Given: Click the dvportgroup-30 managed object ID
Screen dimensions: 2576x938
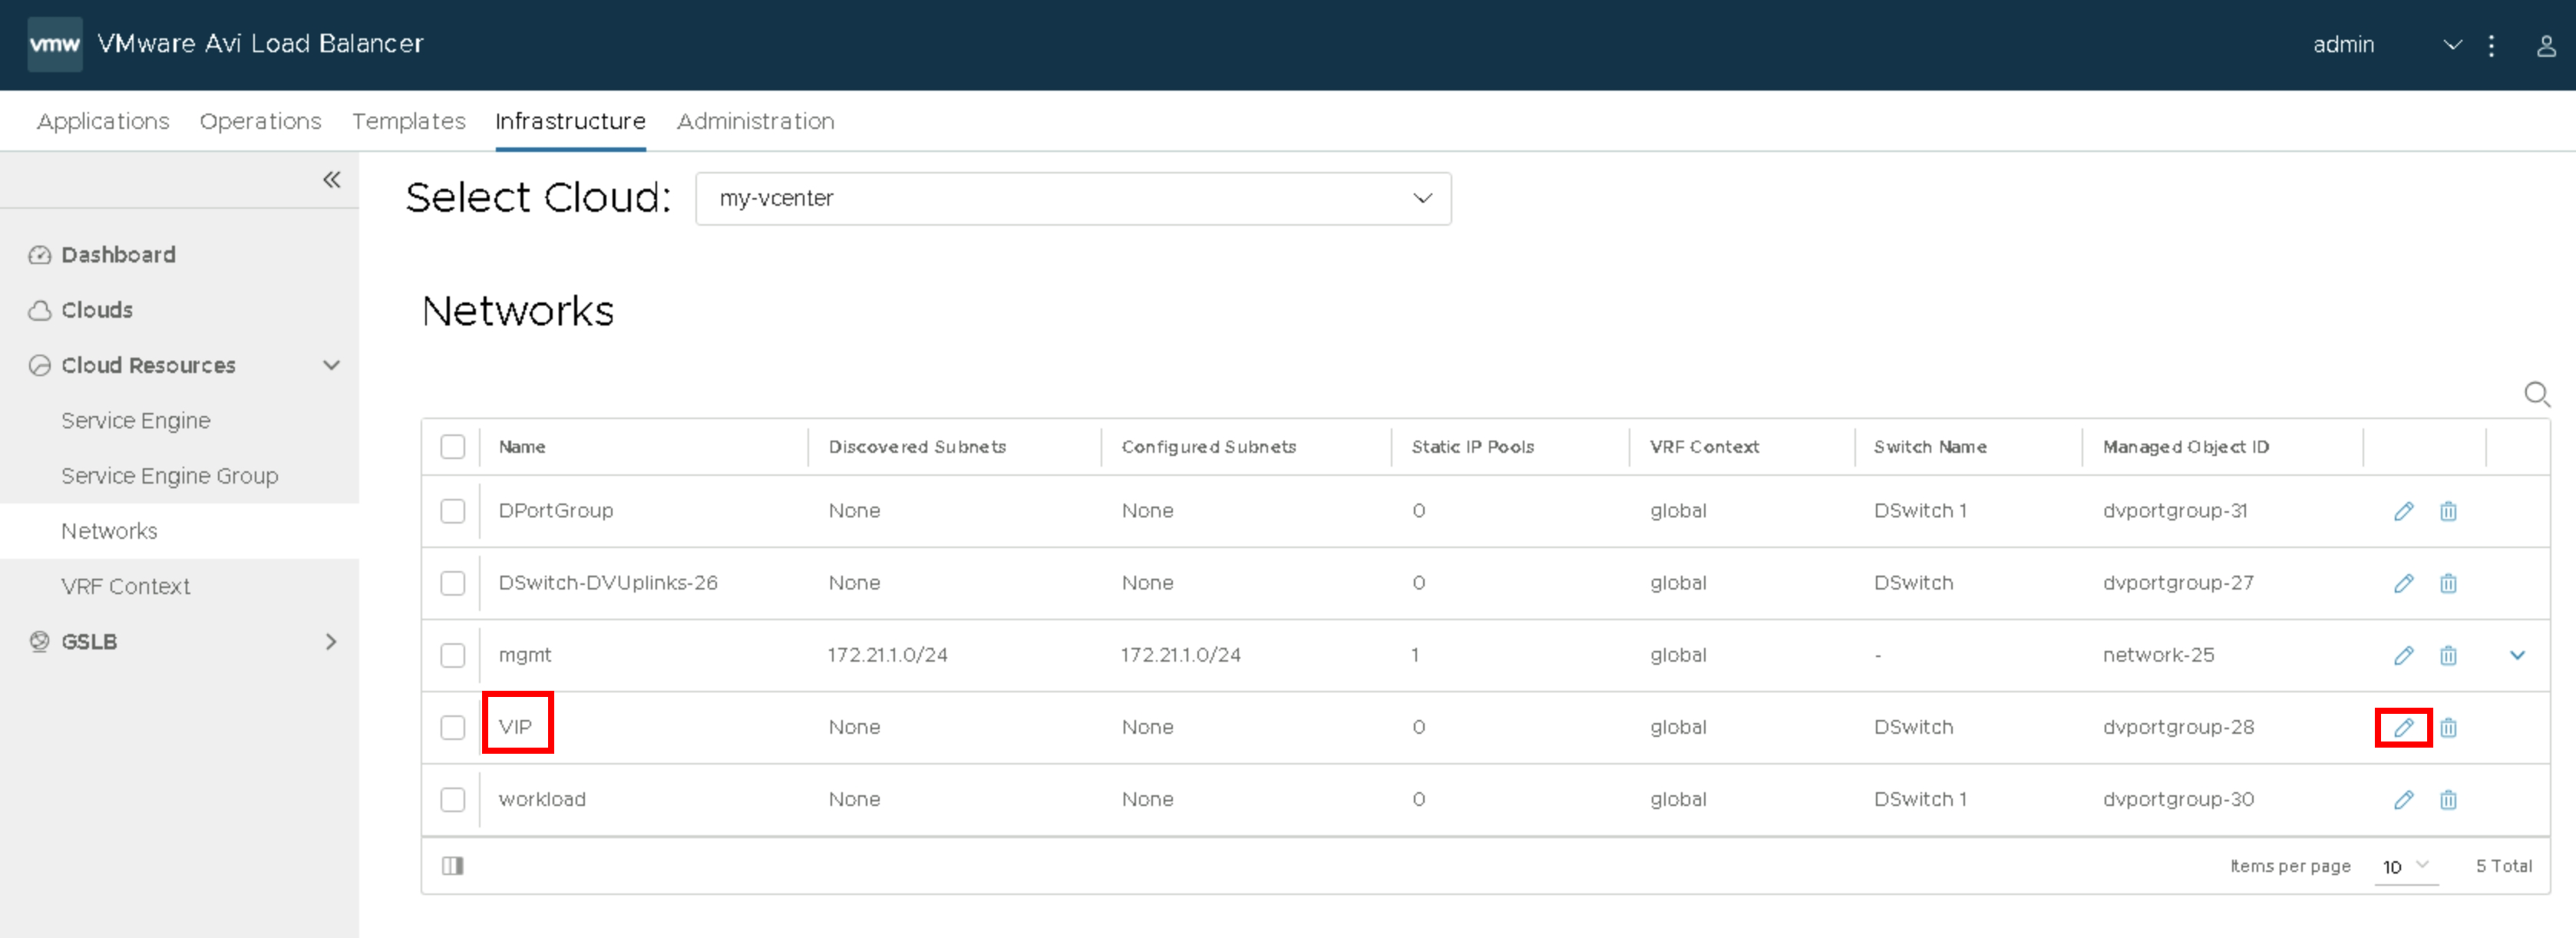Looking at the screenshot, I should point(2178,799).
